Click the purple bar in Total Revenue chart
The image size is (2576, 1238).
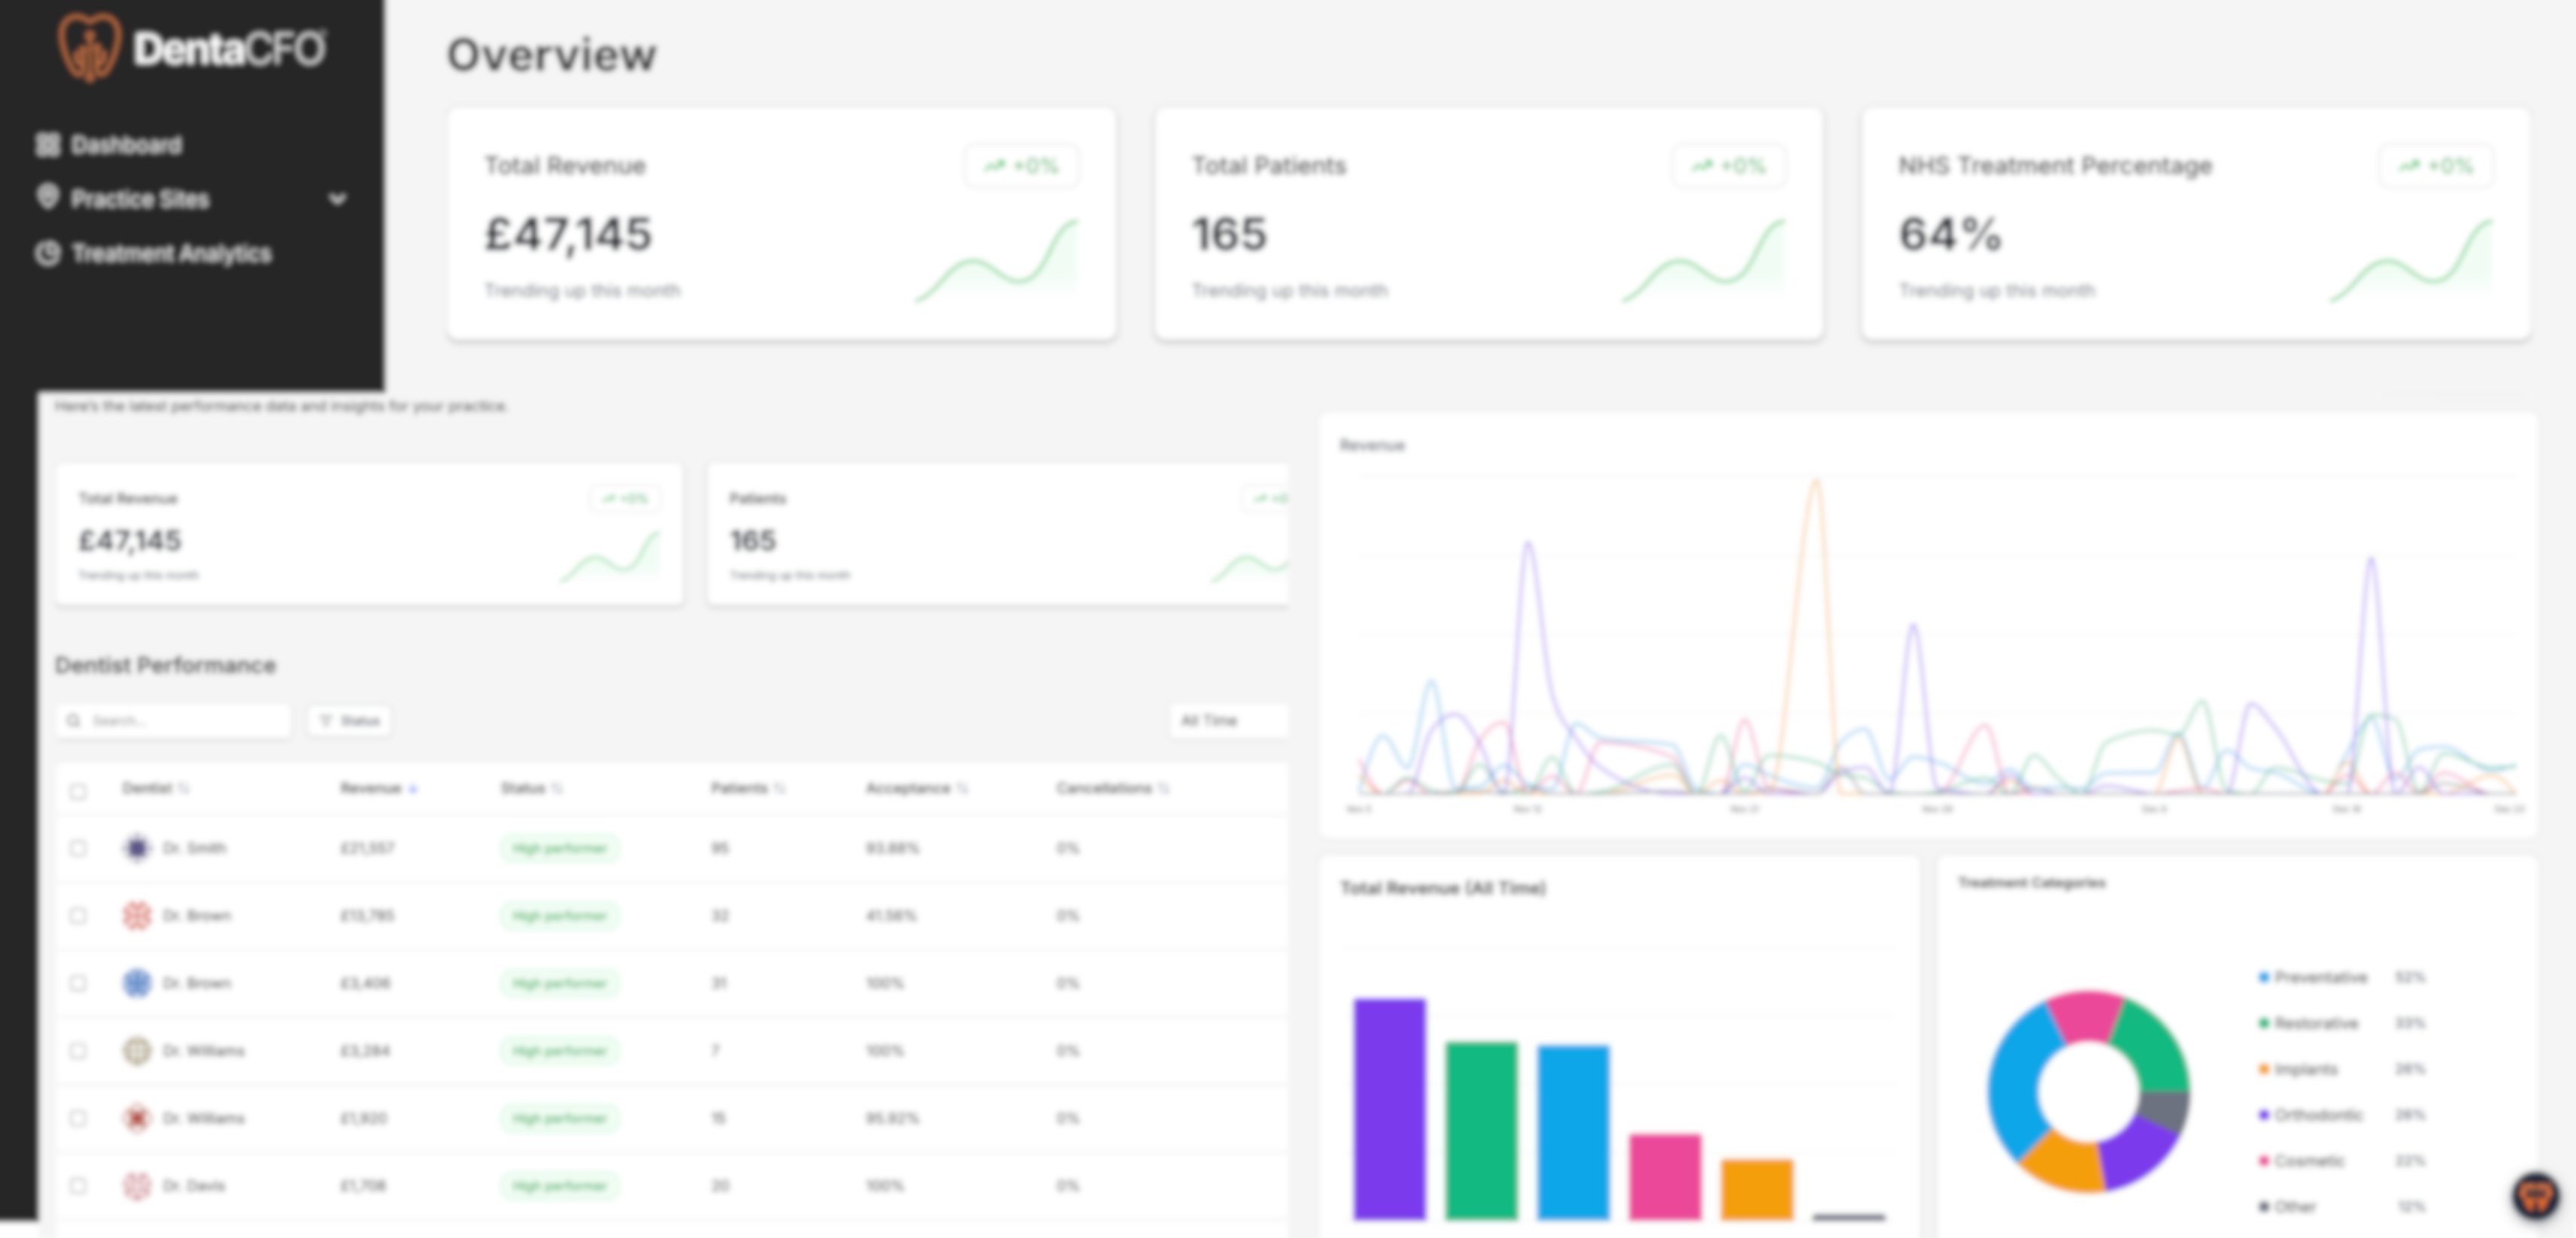pos(1389,1108)
